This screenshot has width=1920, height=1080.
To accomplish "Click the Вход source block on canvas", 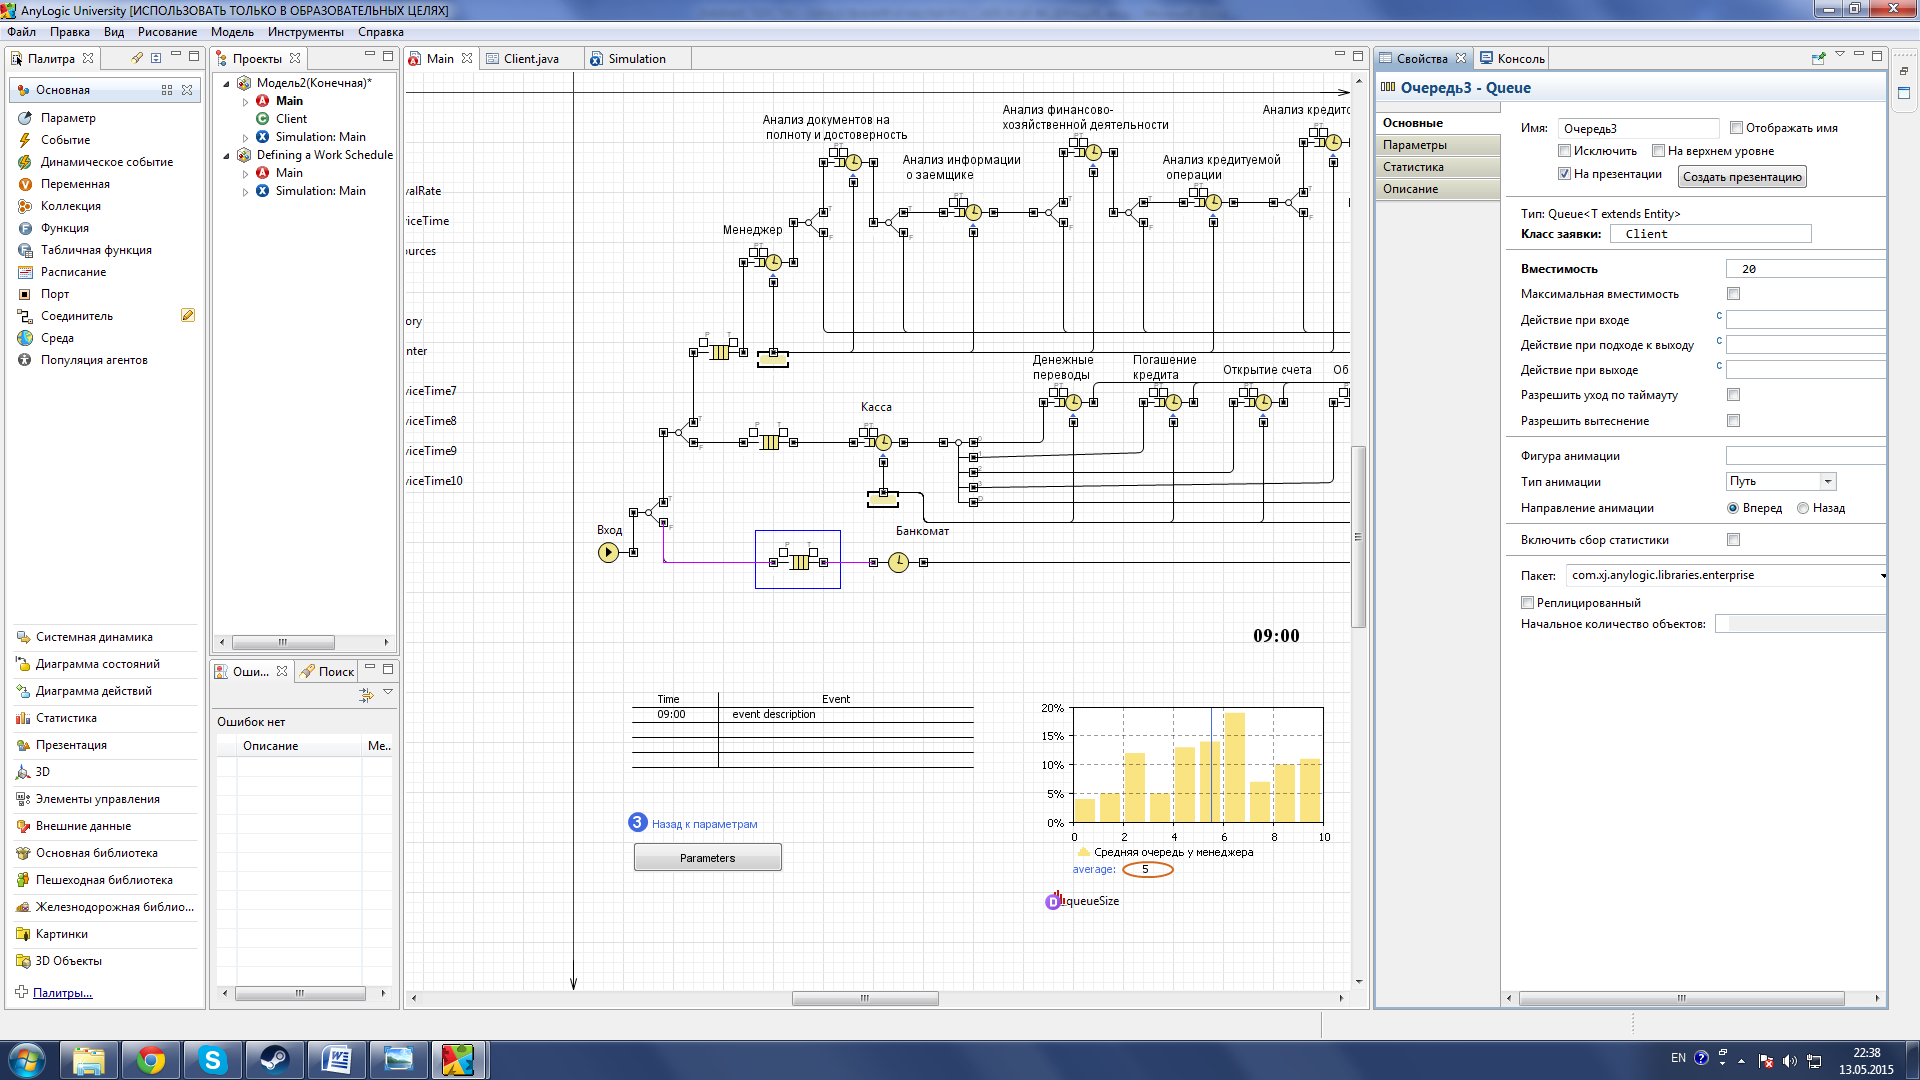I will (608, 552).
